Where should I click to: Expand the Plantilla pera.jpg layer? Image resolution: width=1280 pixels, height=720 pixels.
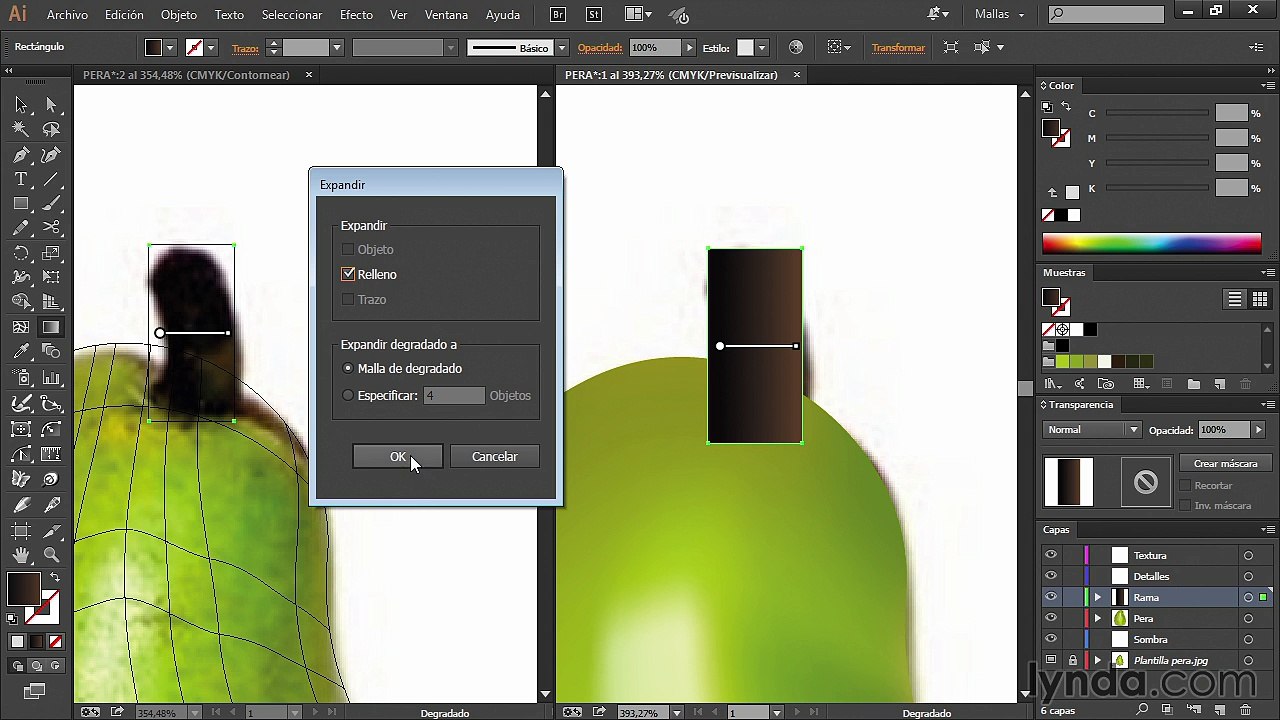[1098, 660]
